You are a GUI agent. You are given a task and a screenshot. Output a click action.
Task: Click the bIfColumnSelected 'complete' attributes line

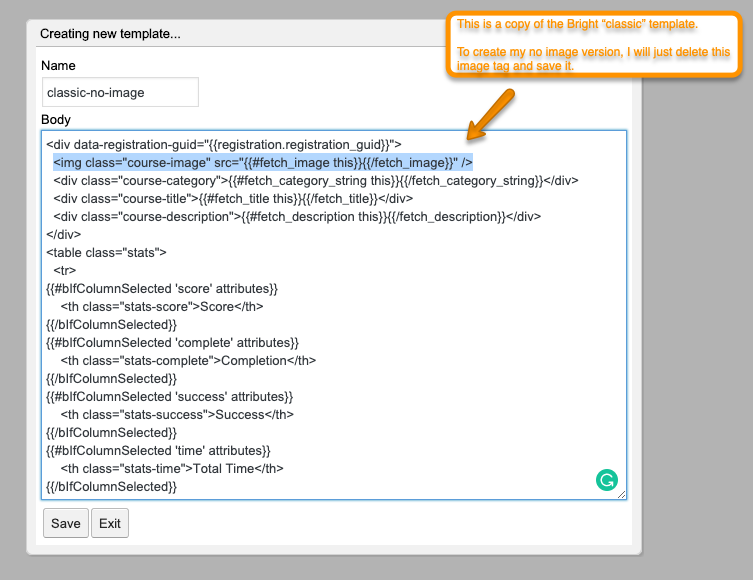click(x=172, y=343)
